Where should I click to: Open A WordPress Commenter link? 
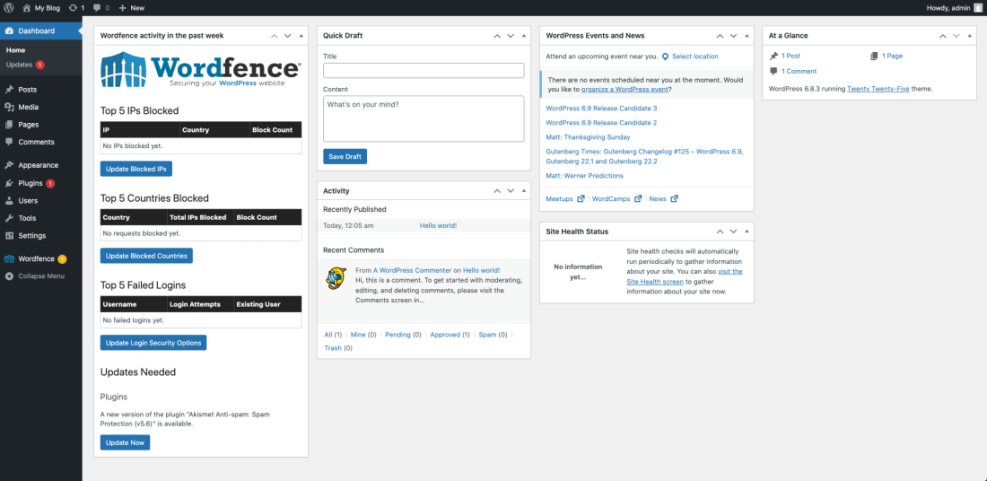click(412, 270)
